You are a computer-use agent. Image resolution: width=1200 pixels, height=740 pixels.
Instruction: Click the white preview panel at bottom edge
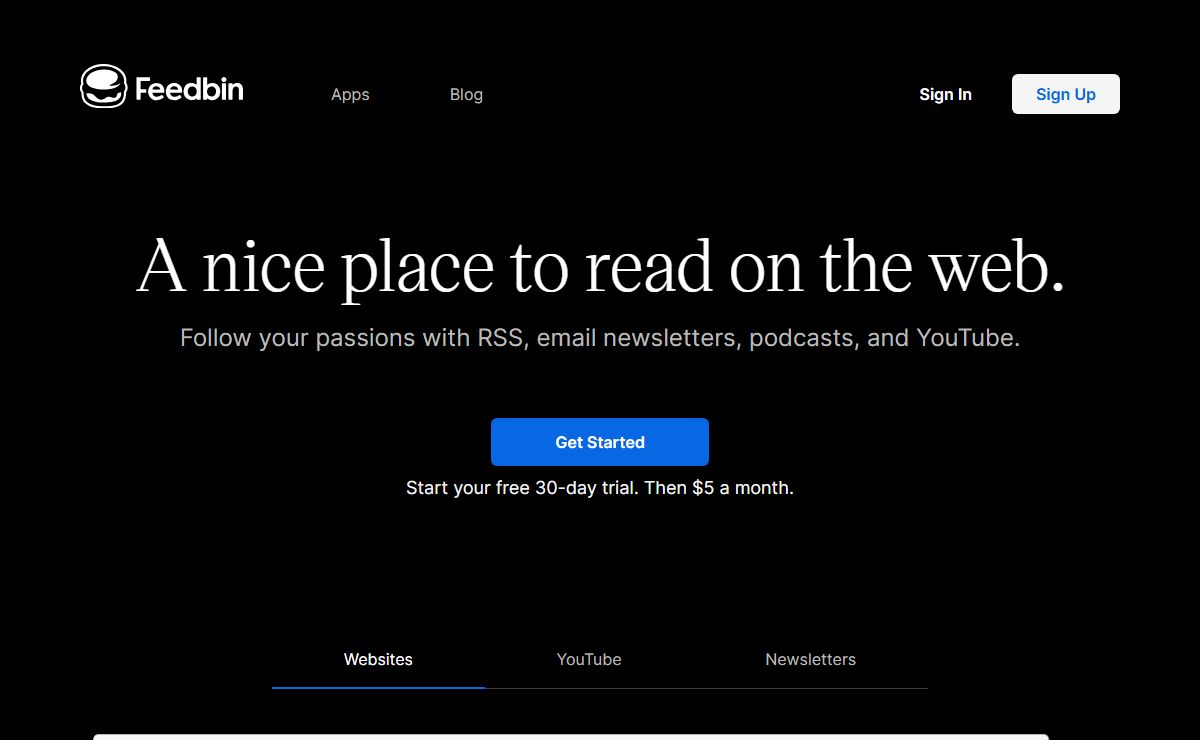pyautogui.click(x=570, y=737)
